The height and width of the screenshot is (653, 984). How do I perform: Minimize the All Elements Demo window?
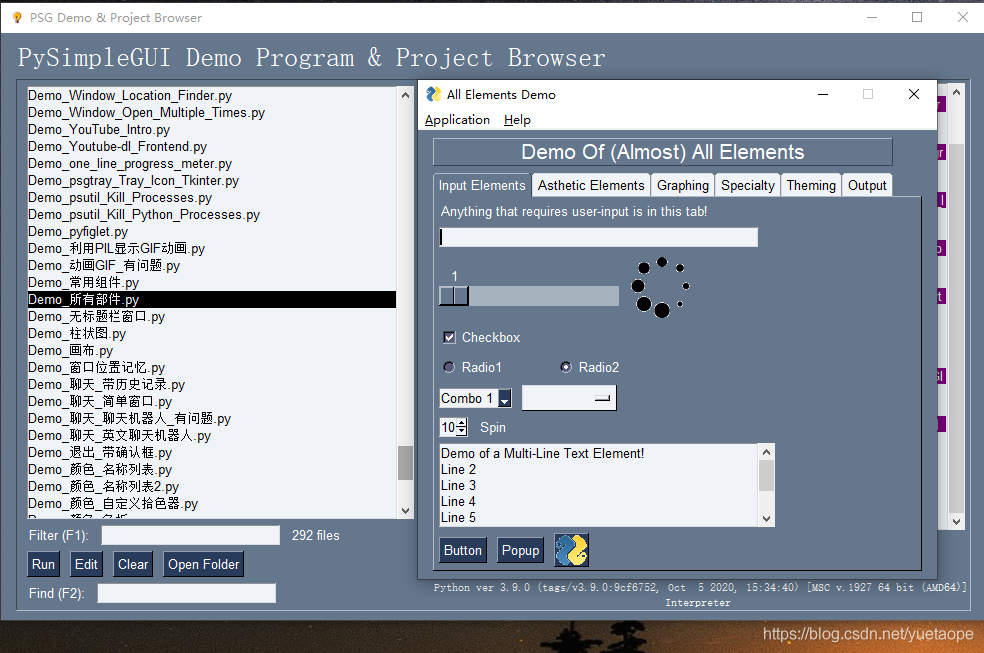[x=823, y=94]
